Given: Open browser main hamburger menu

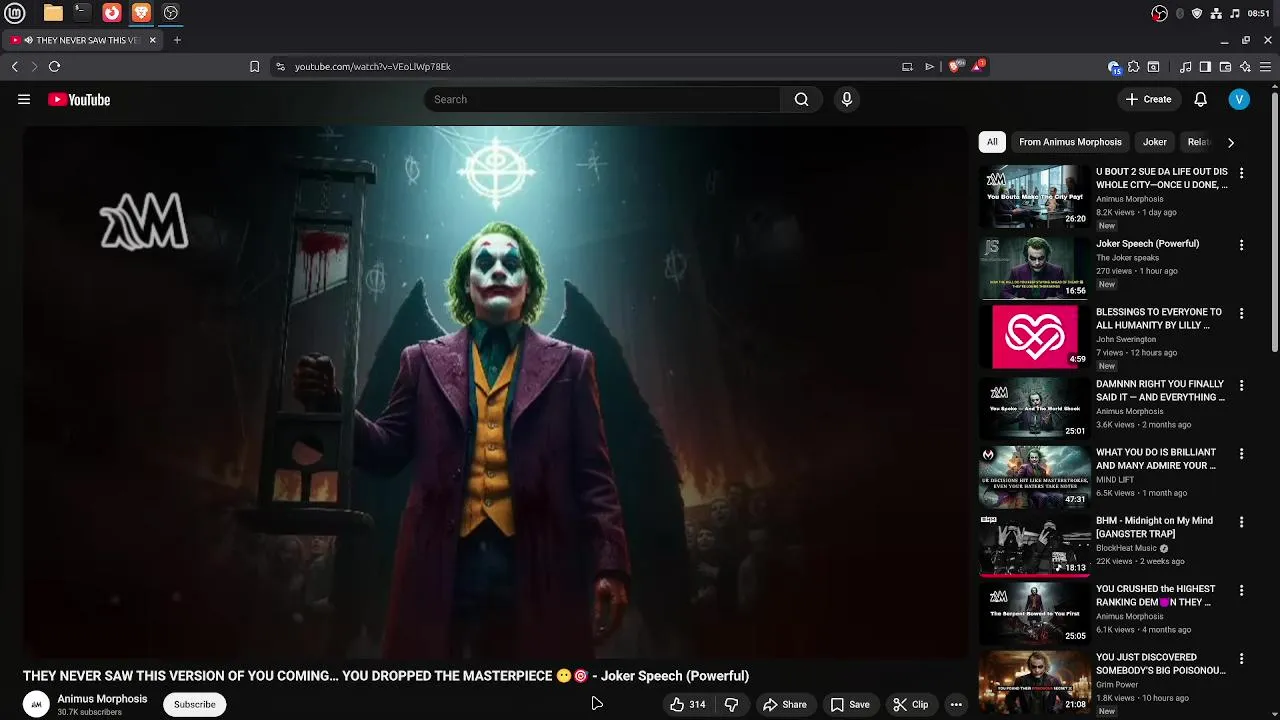Looking at the screenshot, I should (x=1267, y=66).
